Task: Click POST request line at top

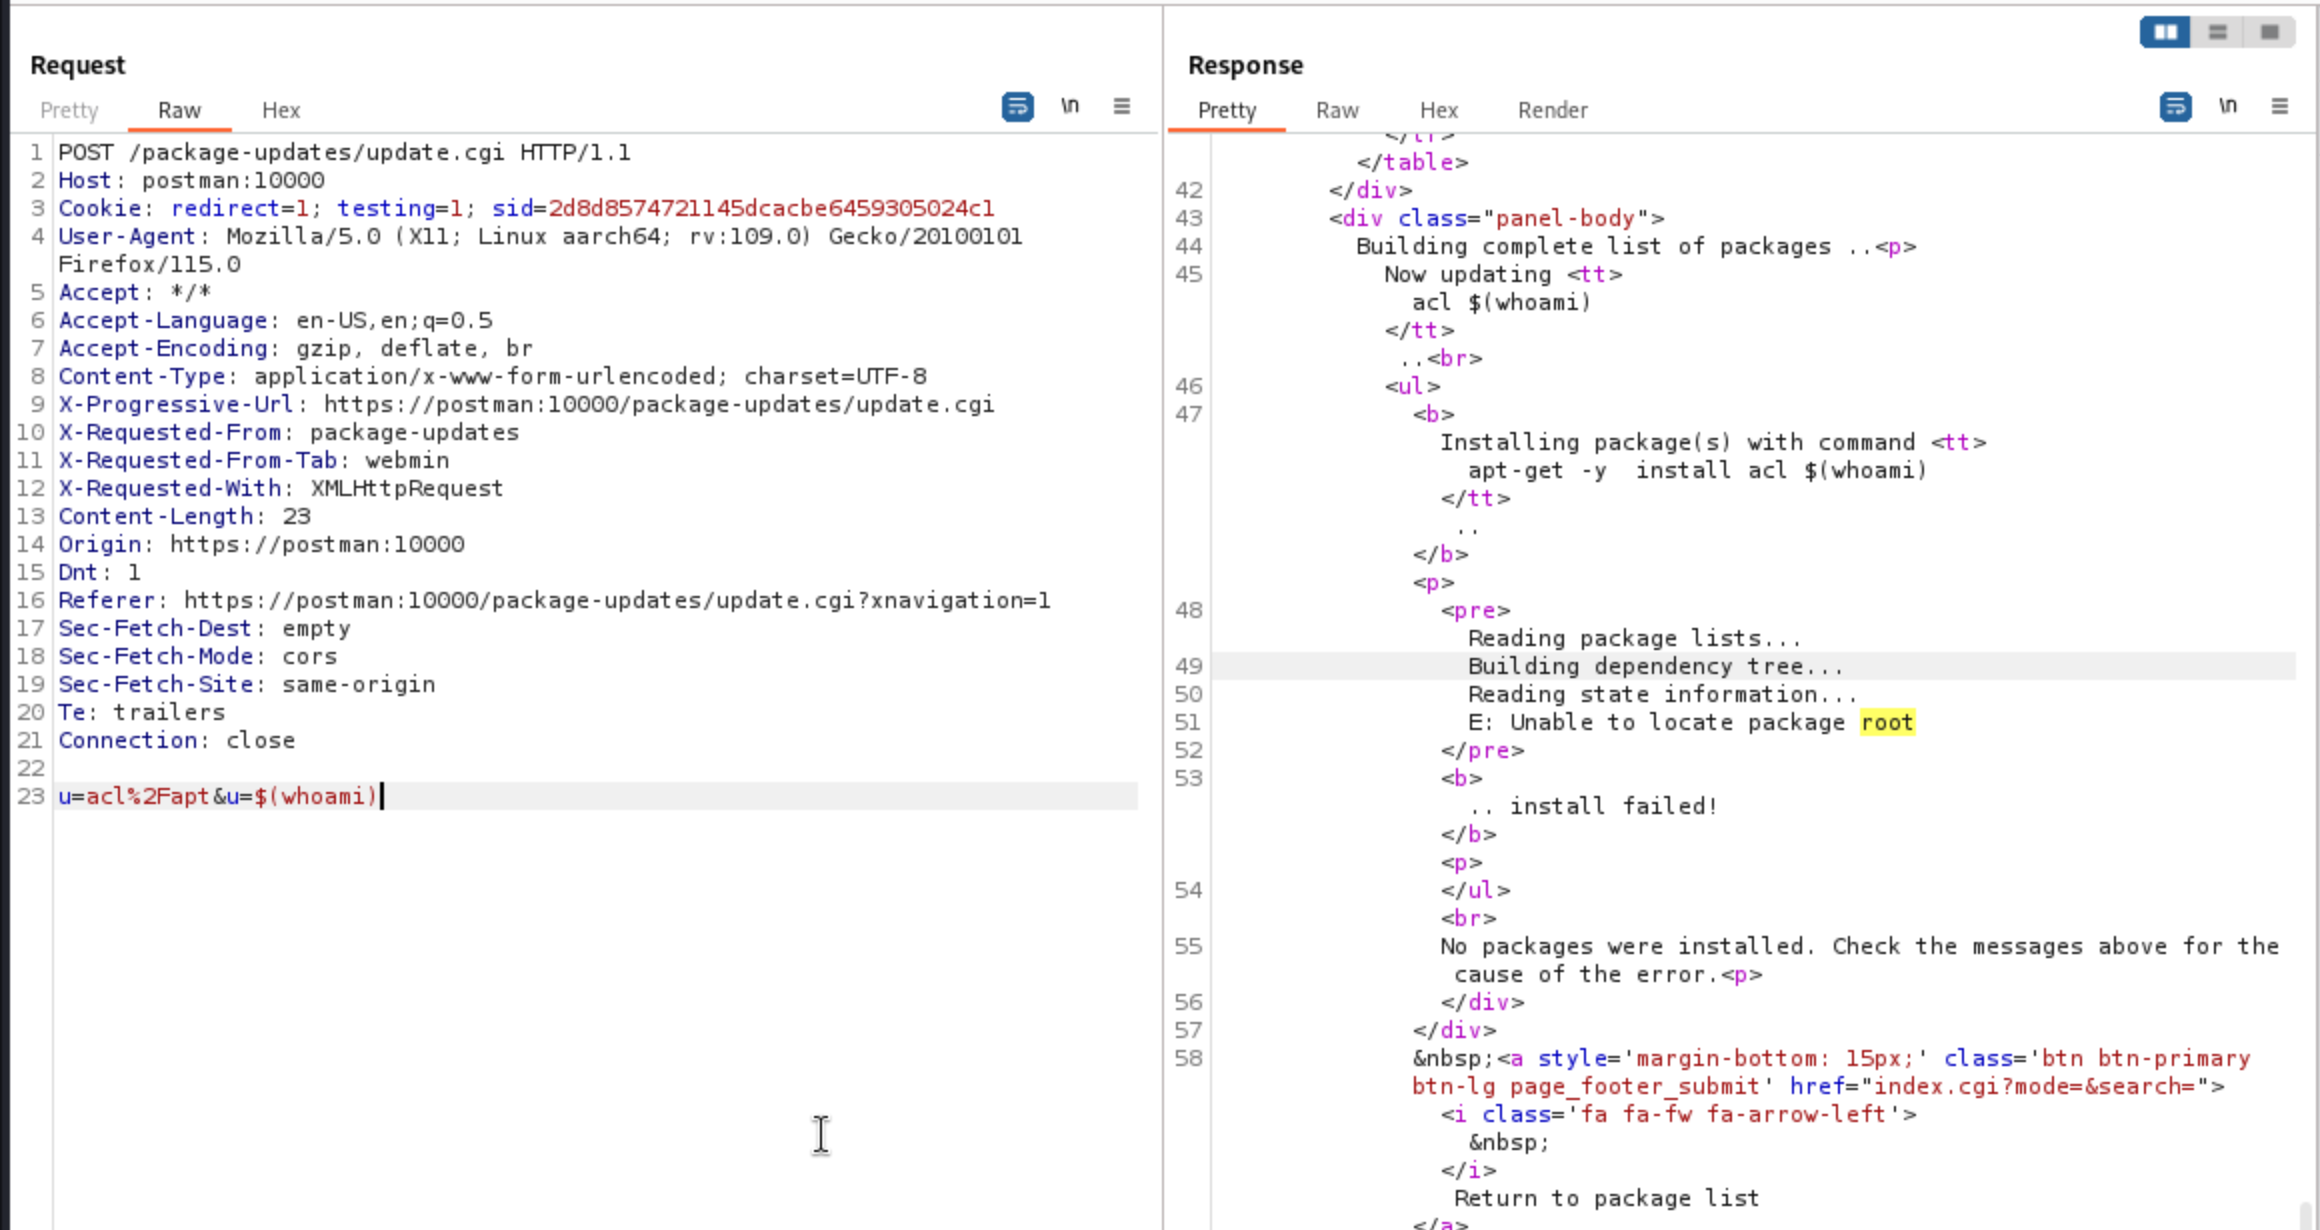Action: click(x=344, y=152)
